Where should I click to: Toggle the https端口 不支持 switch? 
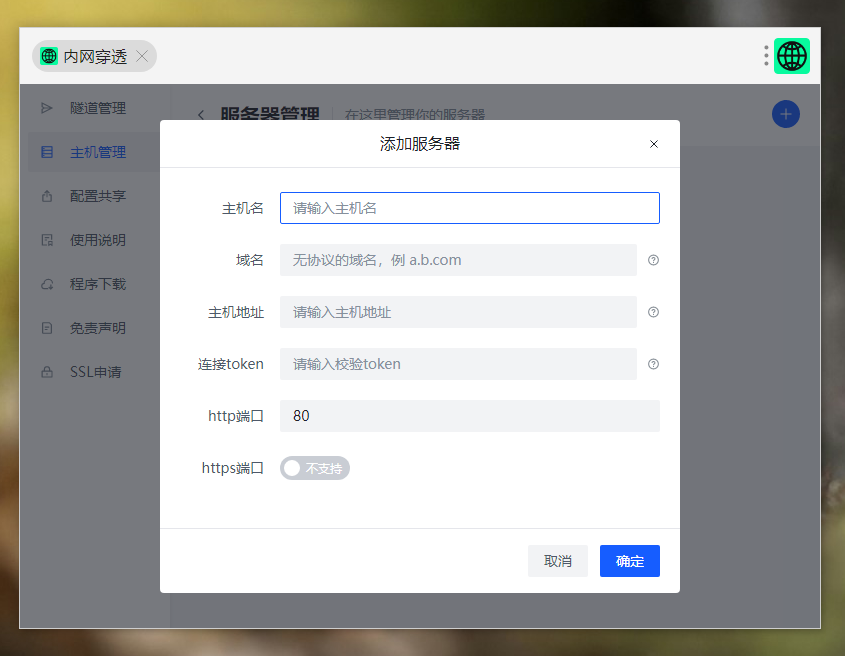coord(315,468)
